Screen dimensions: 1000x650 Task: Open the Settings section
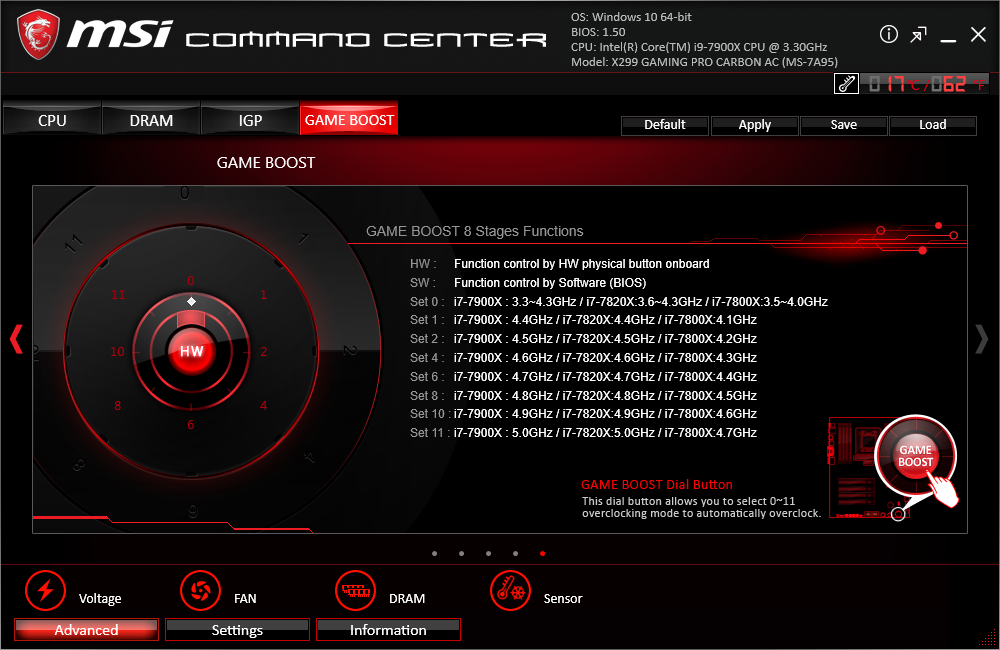click(237, 630)
